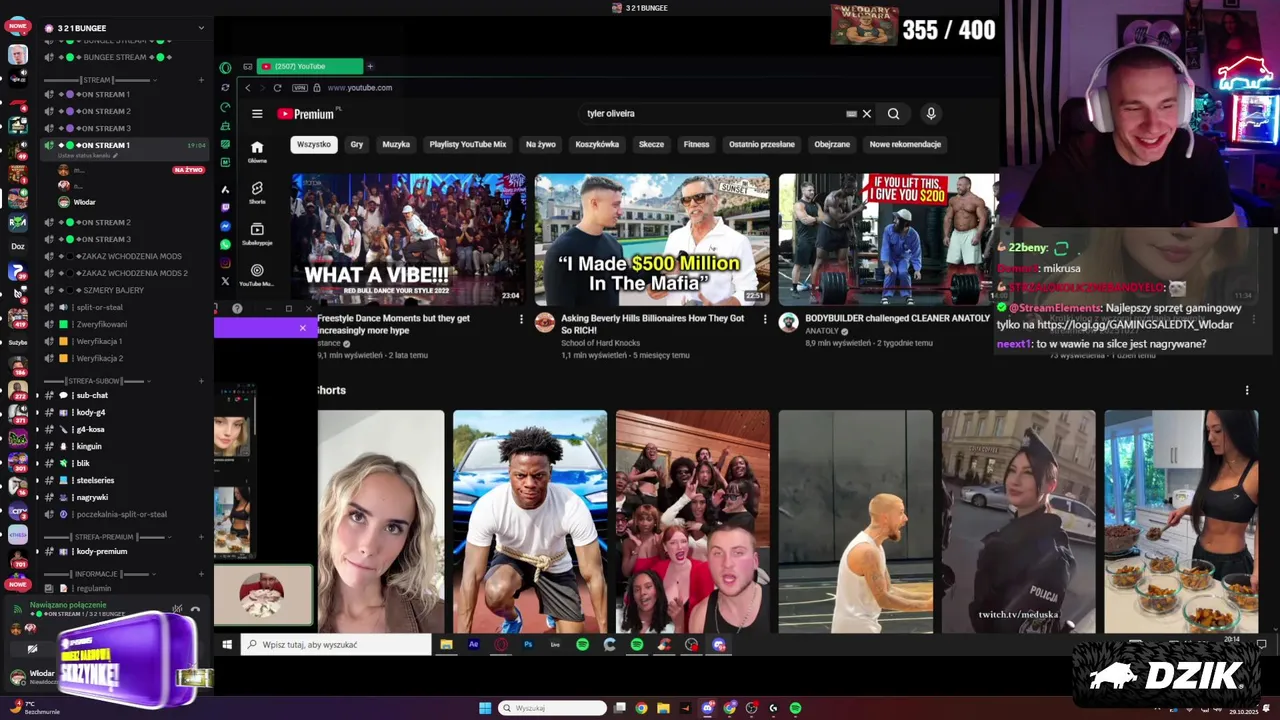1280x720 pixels.
Task: Start voice search with microphone icon
Action: click(931, 114)
